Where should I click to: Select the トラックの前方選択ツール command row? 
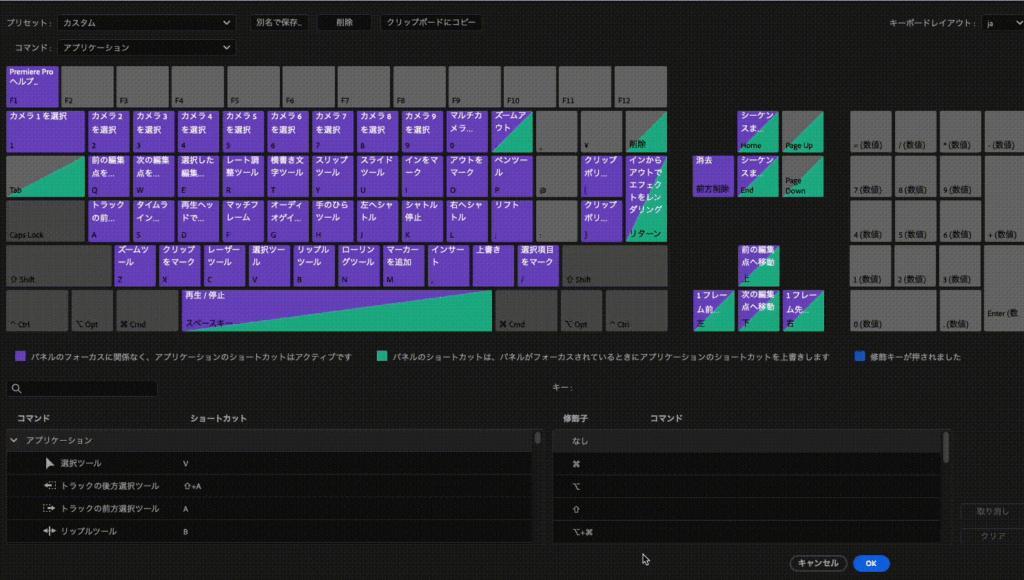[269, 508]
